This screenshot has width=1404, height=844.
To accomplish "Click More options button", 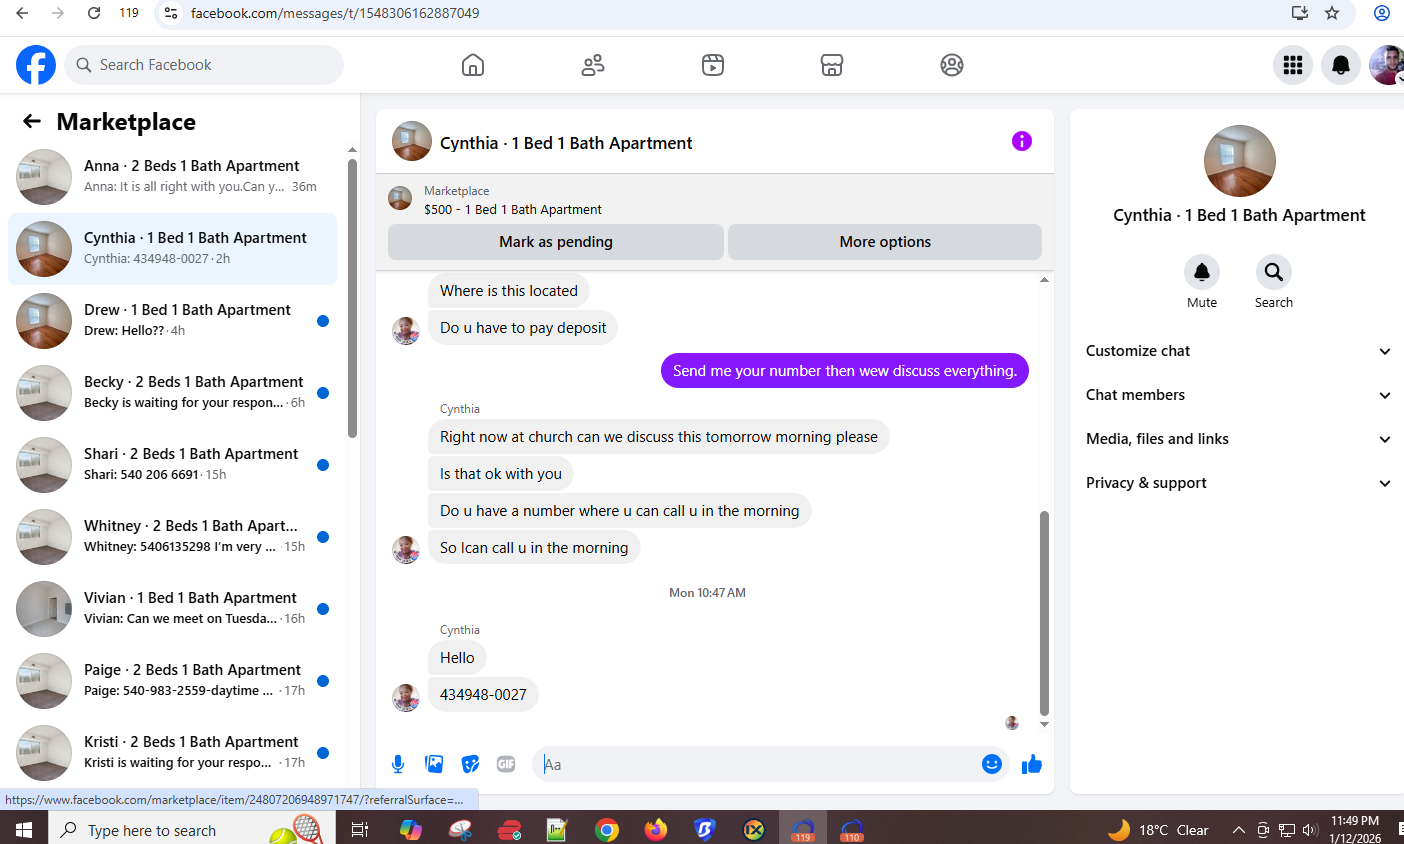I will [x=885, y=242].
